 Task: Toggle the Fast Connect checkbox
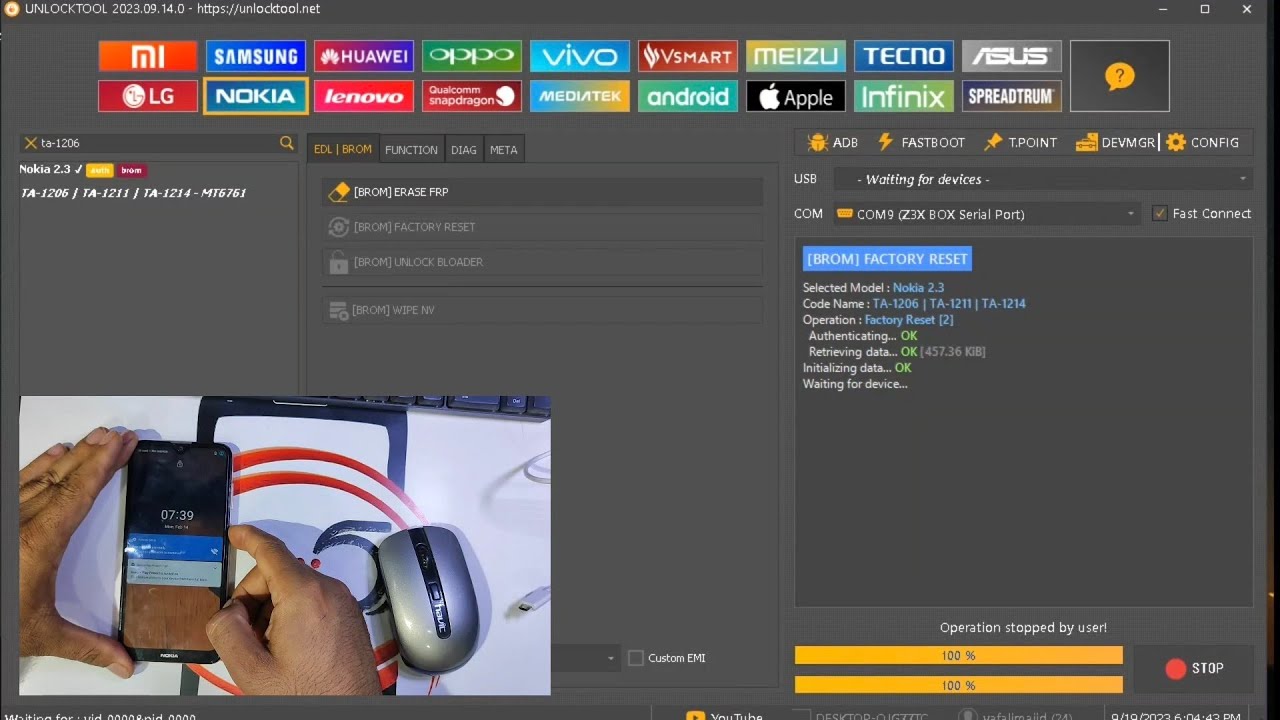(1160, 213)
